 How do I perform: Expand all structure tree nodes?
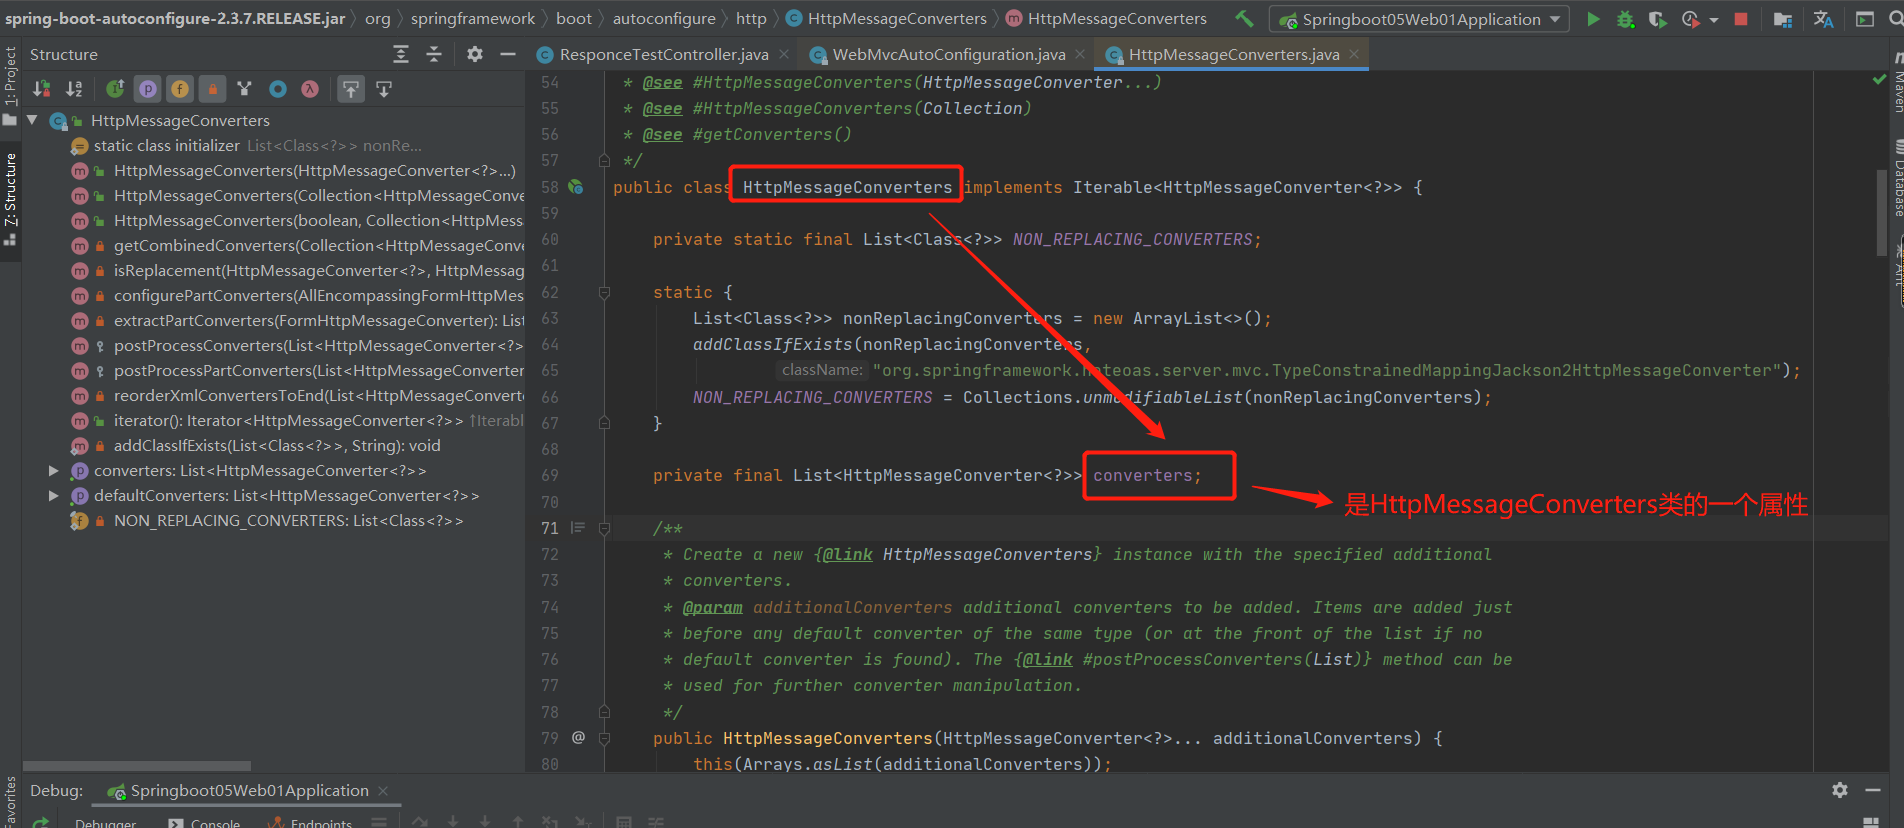(x=401, y=54)
